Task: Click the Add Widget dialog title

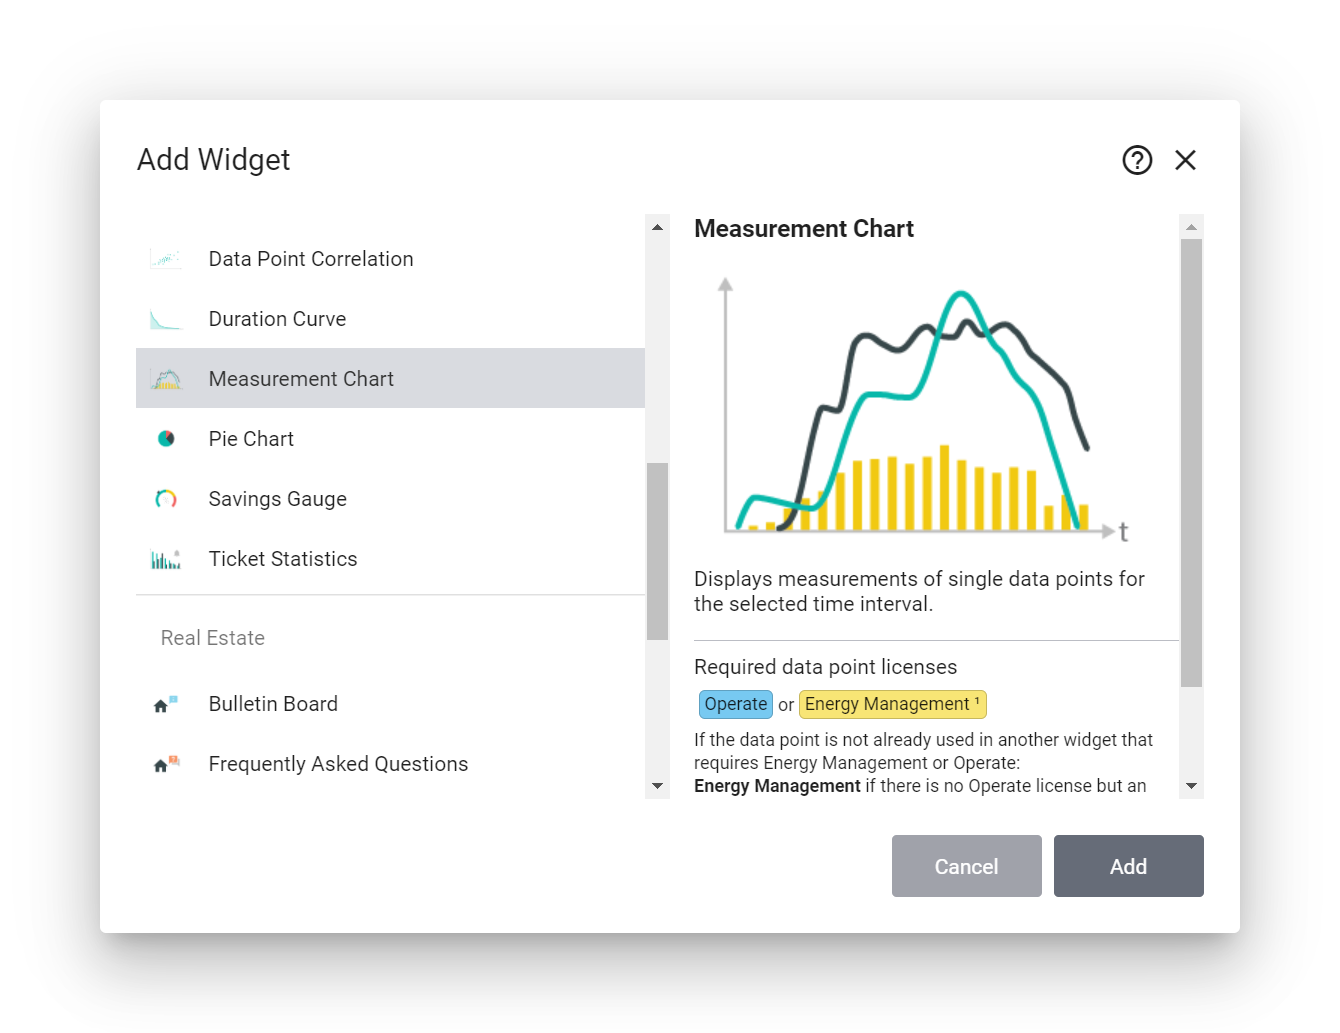Action: click(213, 160)
